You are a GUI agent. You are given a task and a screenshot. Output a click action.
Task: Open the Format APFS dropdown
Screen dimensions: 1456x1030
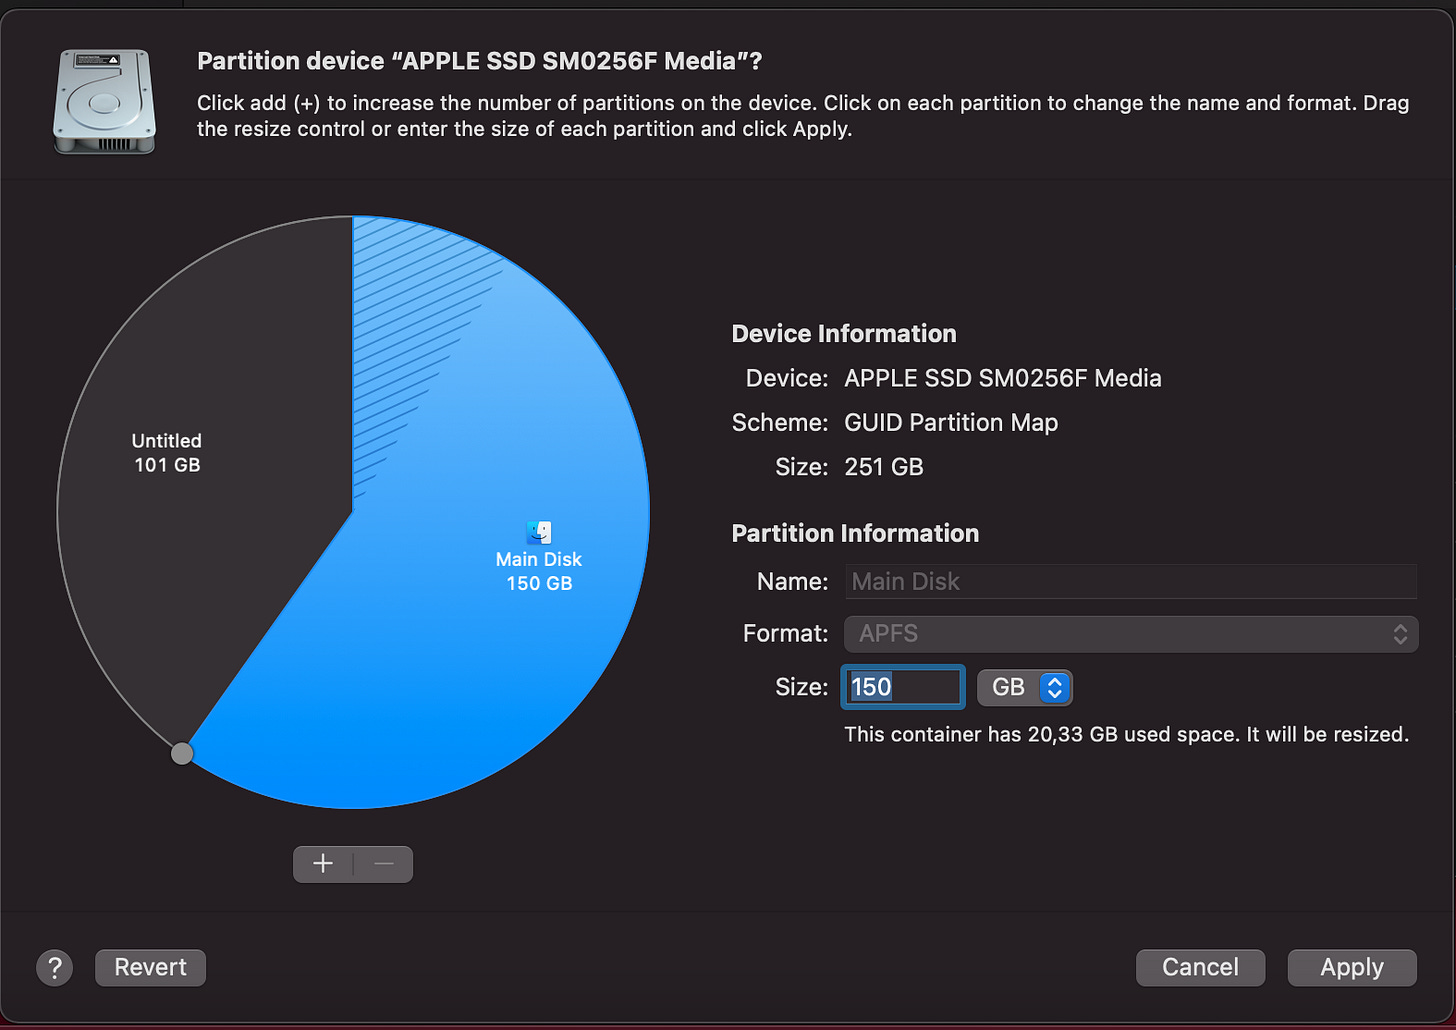(1131, 634)
